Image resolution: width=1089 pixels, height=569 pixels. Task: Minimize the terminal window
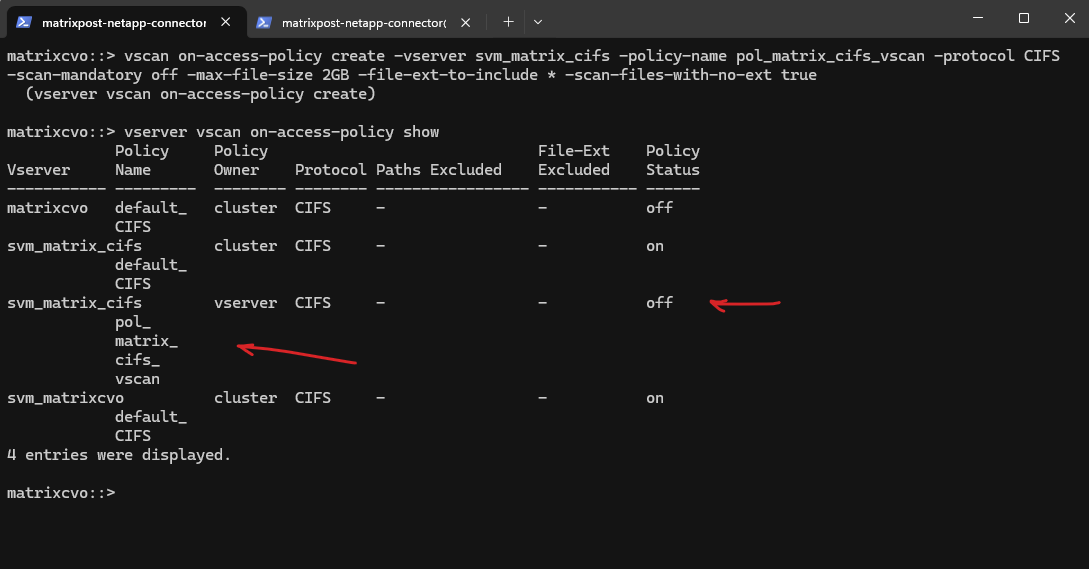pyautogui.click(x=978, y=18)
